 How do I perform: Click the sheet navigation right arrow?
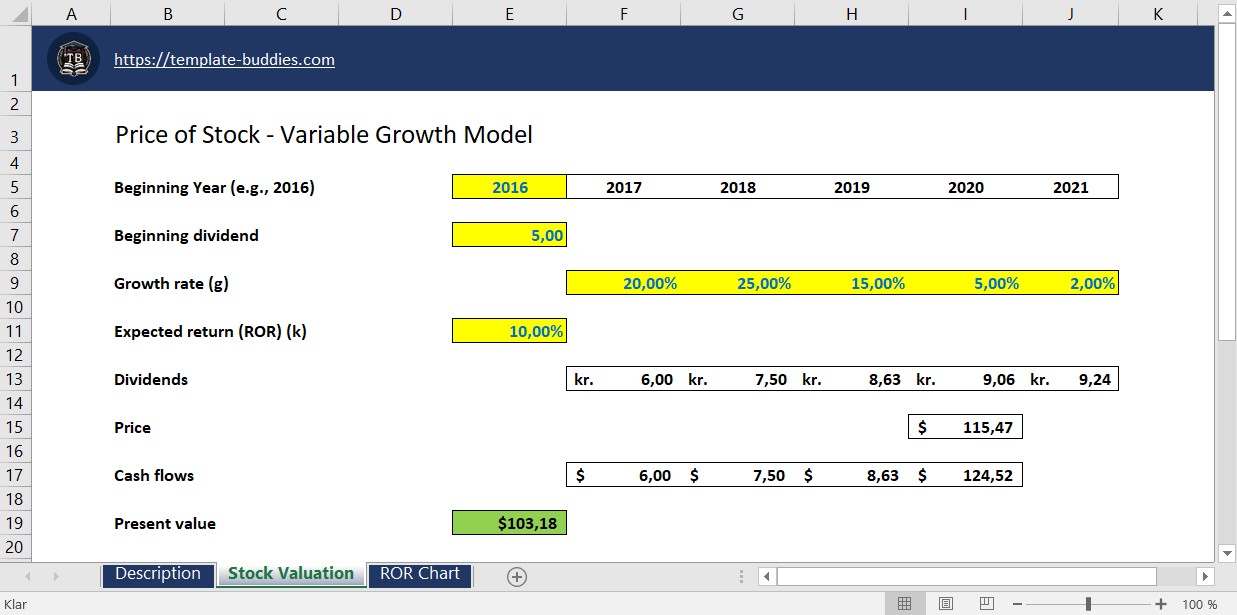[x=57, y=576]
